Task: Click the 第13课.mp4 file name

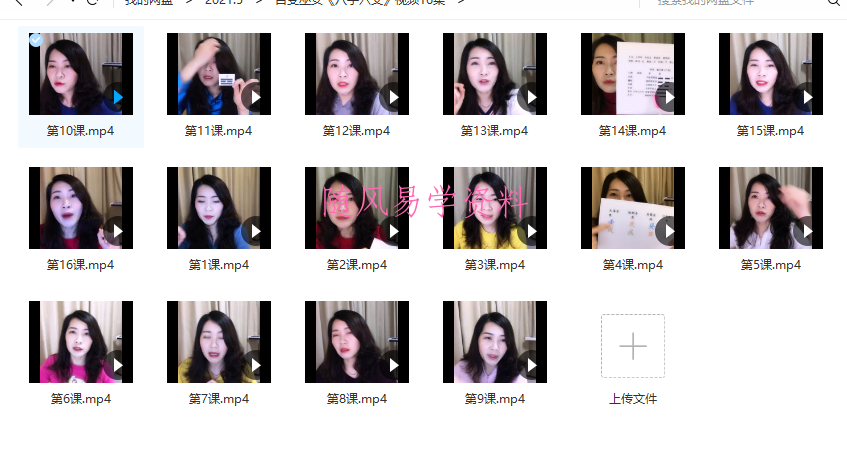Action: click(494, 131)
